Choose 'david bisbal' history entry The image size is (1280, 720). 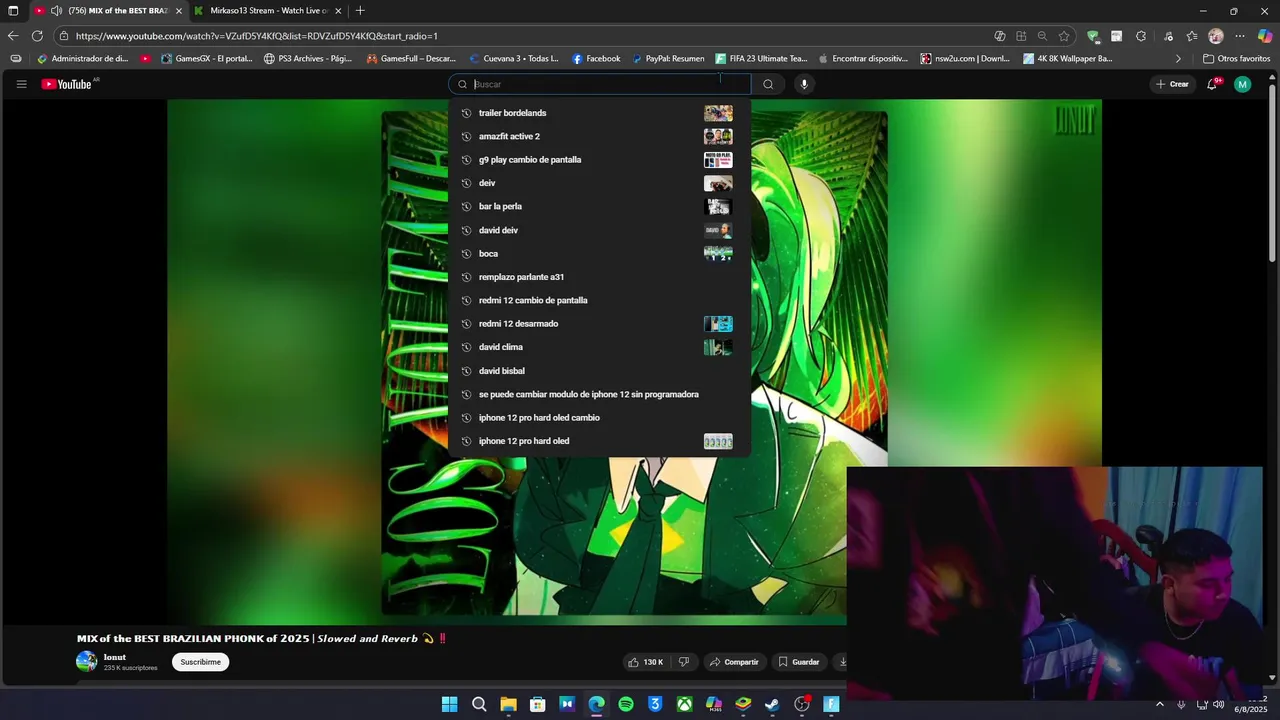[599, 371]
